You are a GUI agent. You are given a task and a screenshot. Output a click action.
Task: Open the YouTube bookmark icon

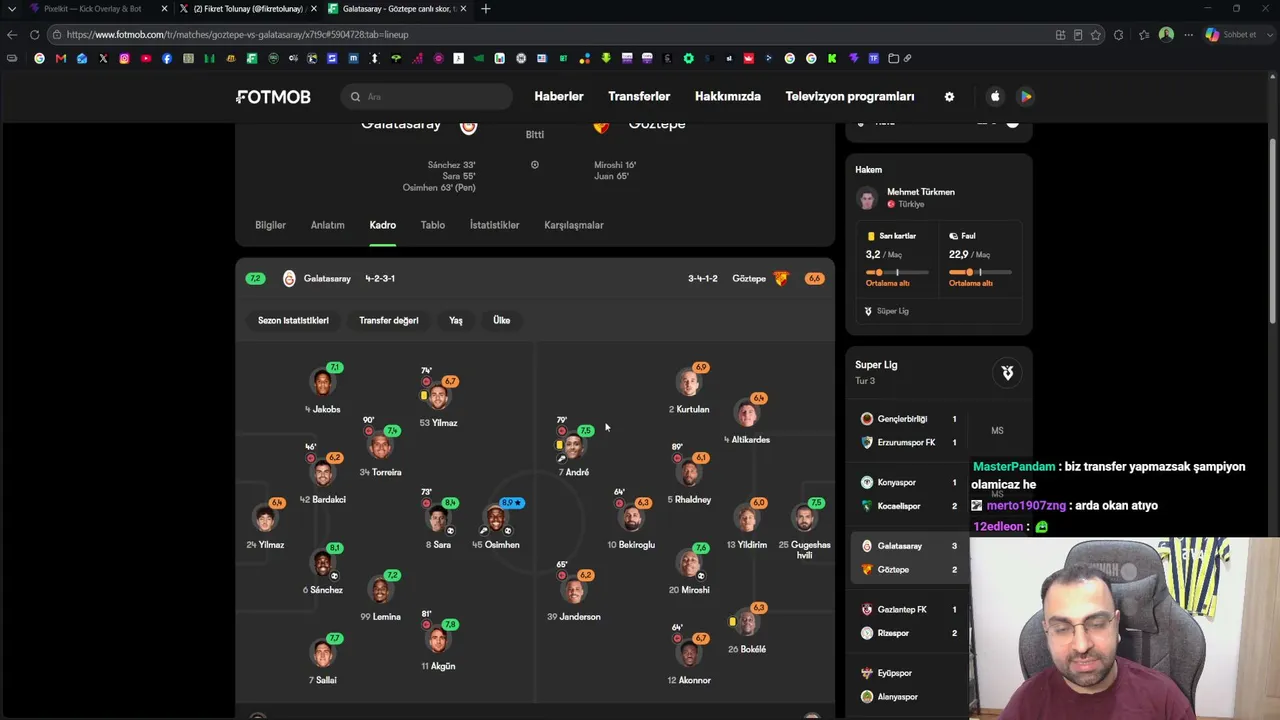145,59
